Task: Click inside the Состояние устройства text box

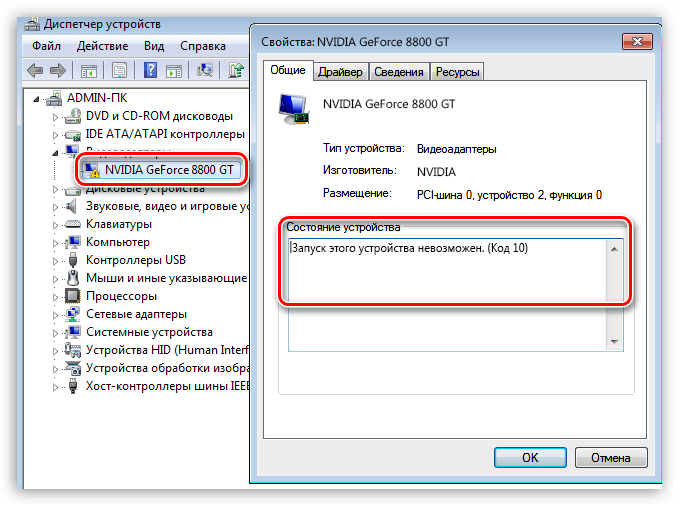Action: [x=447, y=295]
